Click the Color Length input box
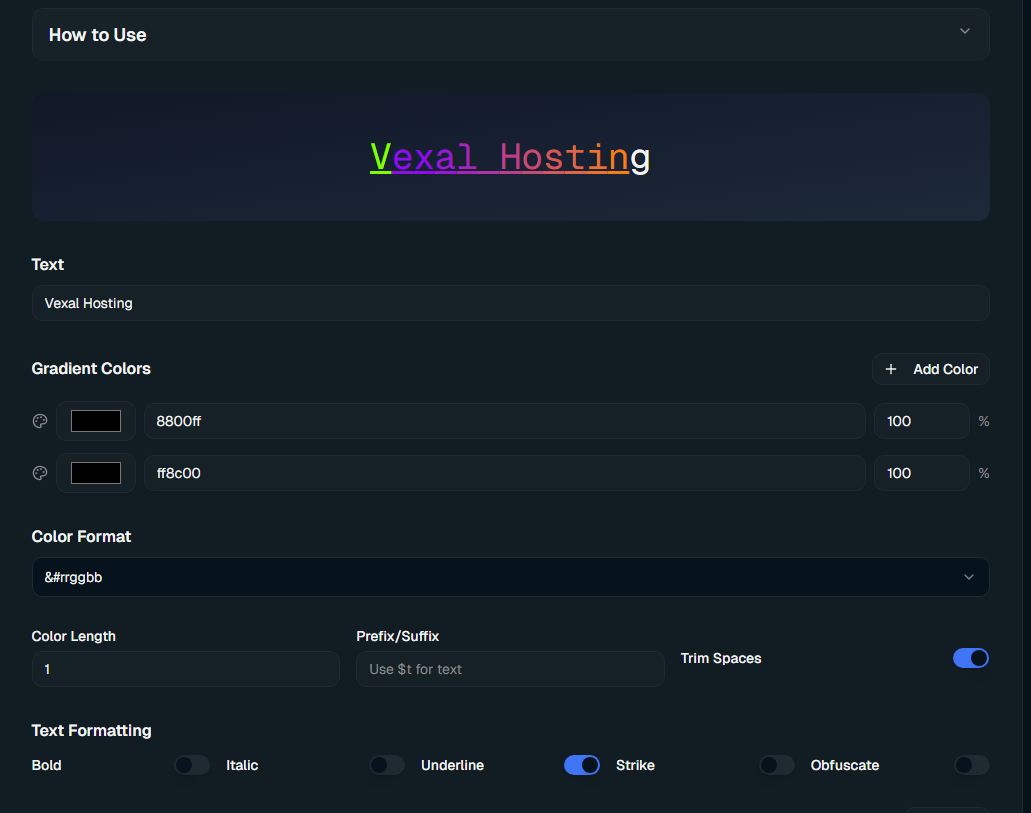 tap(186, 669)
